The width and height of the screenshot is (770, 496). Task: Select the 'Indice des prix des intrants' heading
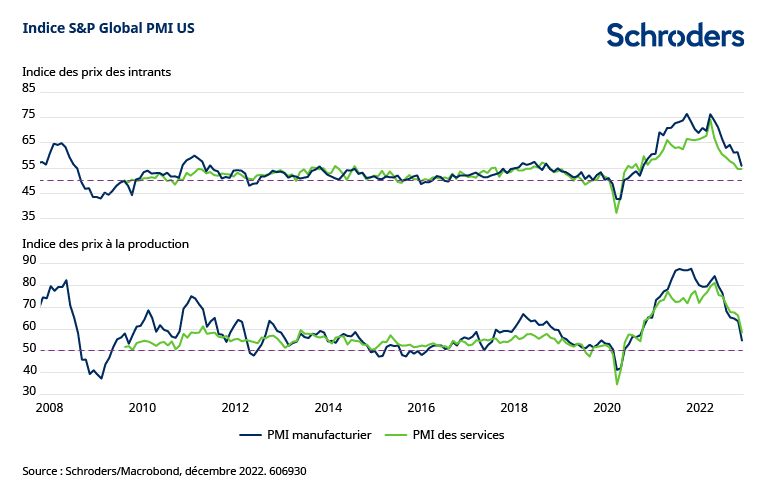point(97,72)
